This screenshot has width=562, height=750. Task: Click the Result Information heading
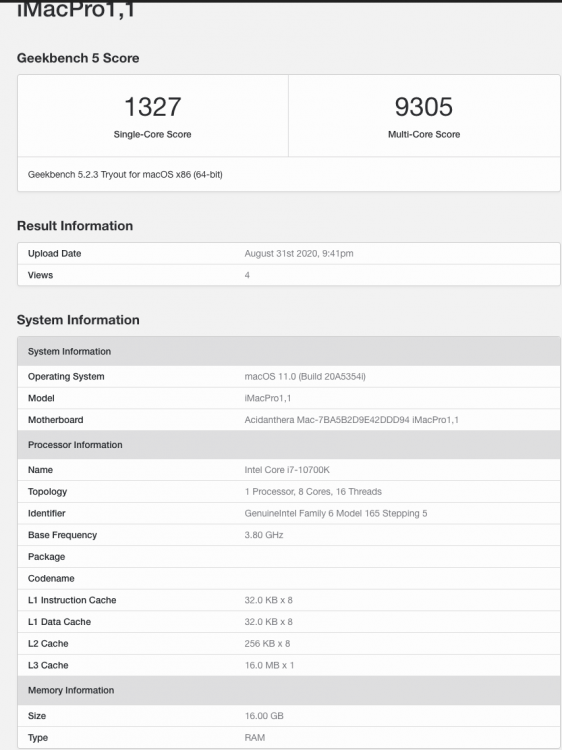click(75, 226)
